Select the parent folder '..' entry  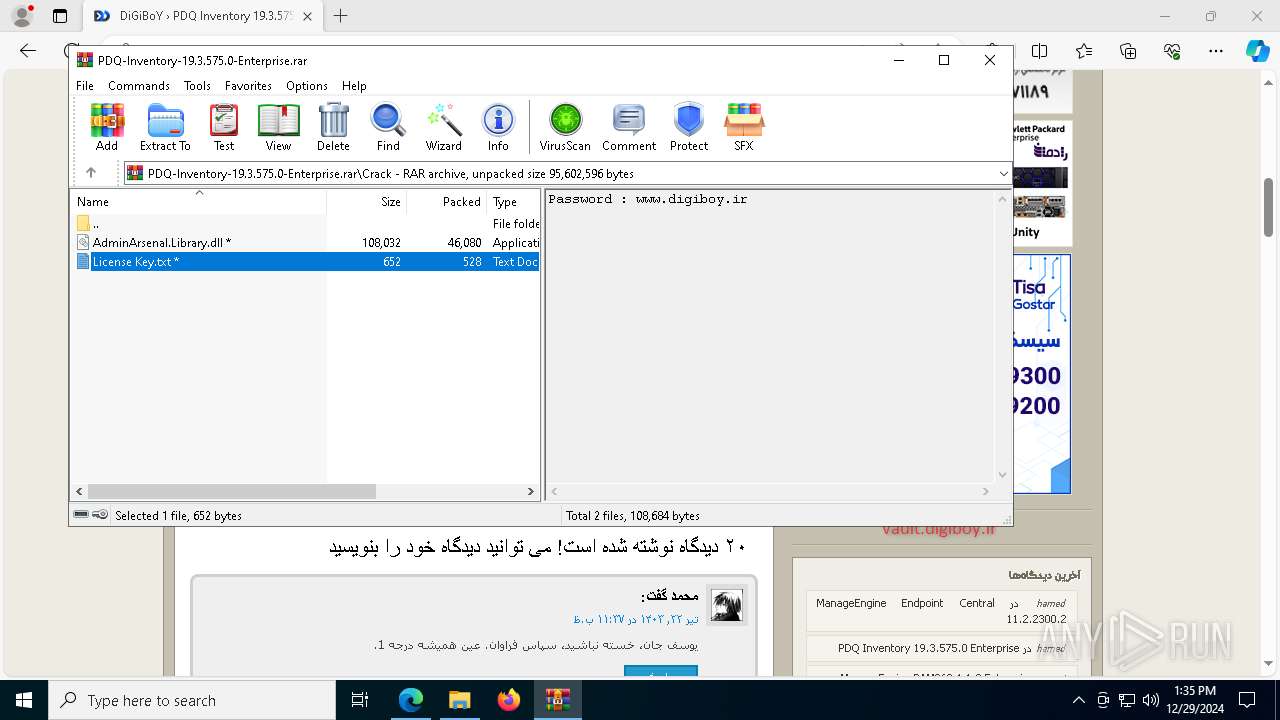click(306, 224)
